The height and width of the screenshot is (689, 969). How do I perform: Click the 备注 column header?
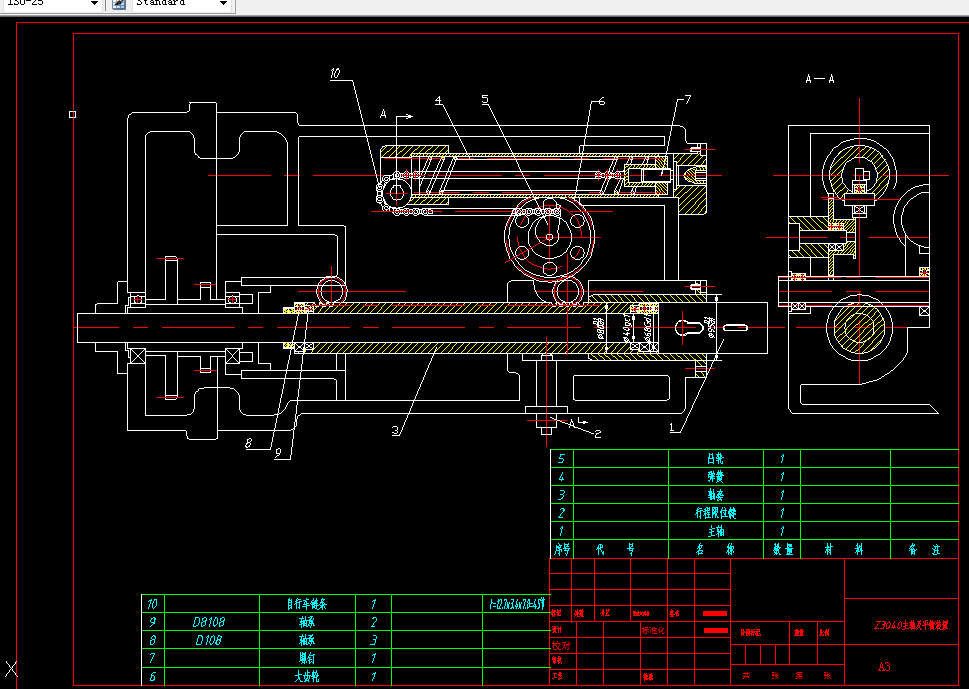[925, 549]
